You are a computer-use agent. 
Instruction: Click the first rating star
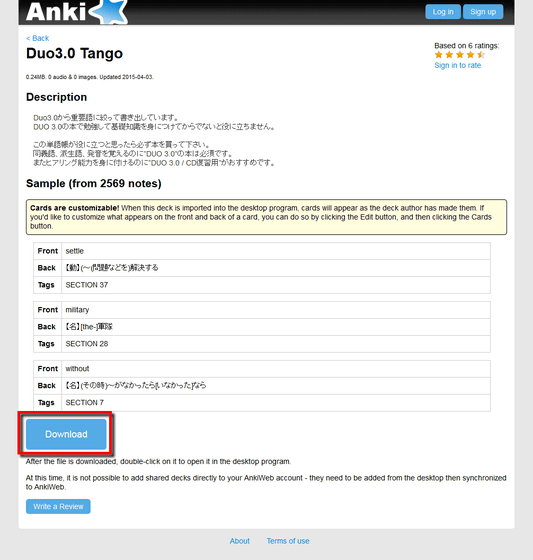(x=439, y=55)
